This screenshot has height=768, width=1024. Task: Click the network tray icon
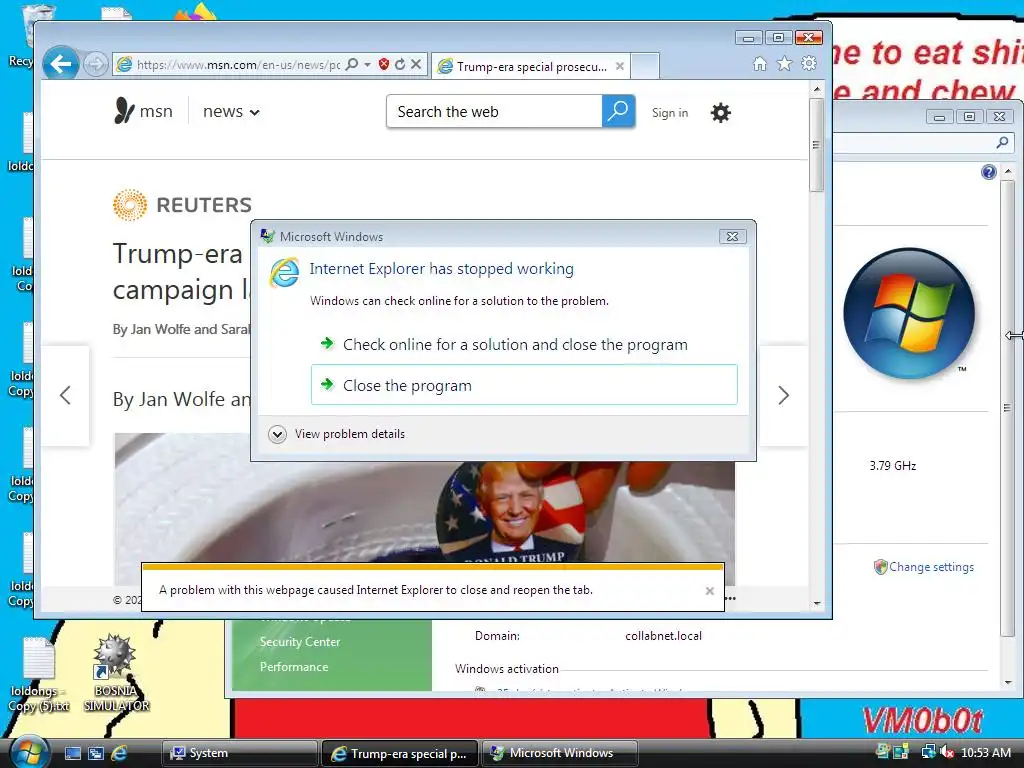pos(928,752)
